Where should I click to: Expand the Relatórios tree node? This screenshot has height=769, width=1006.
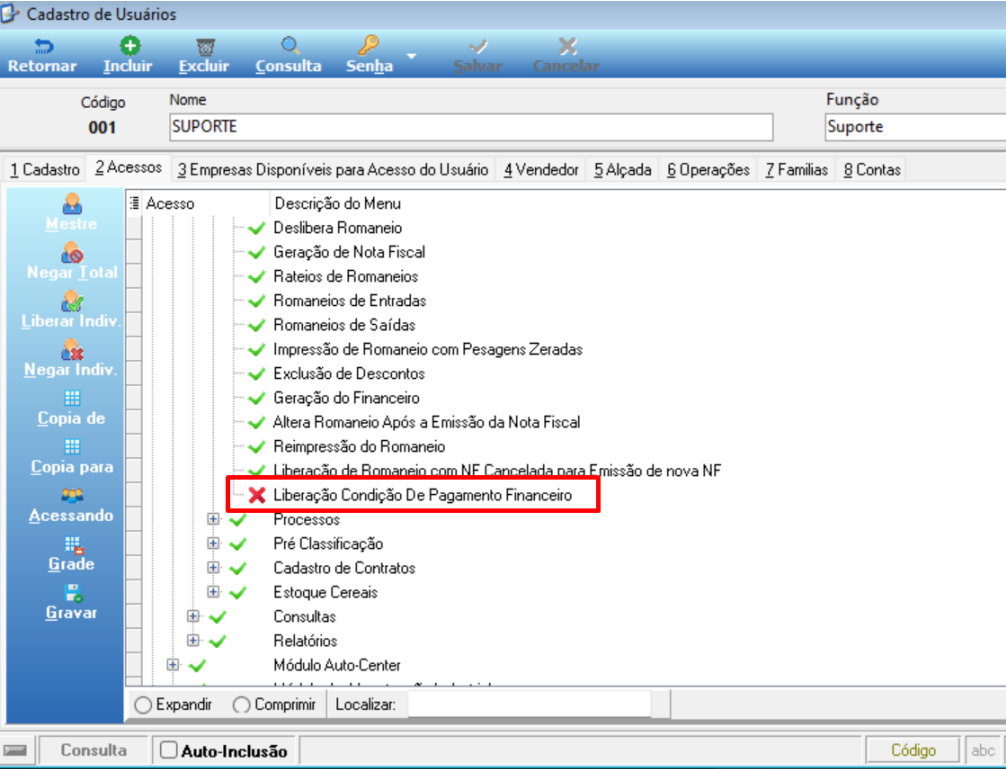point(193,641)
